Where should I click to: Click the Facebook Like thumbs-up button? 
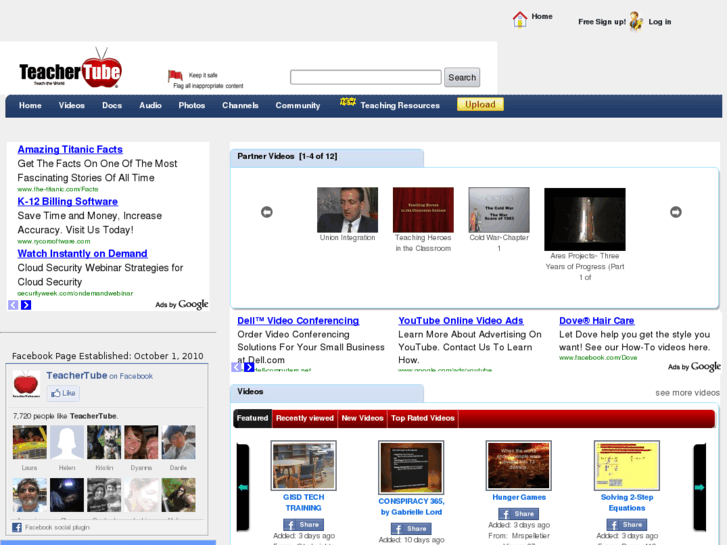tap(63, 393)
